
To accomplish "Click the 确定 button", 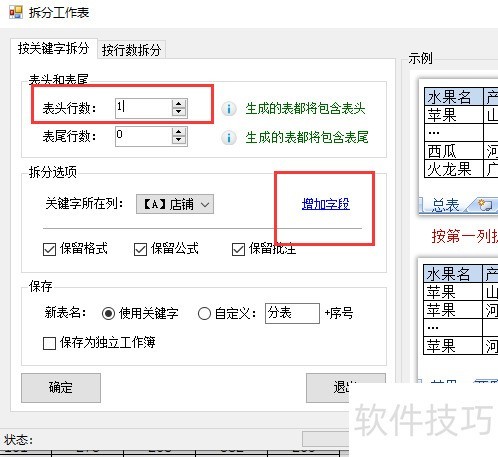I will (x=61, y=388).
